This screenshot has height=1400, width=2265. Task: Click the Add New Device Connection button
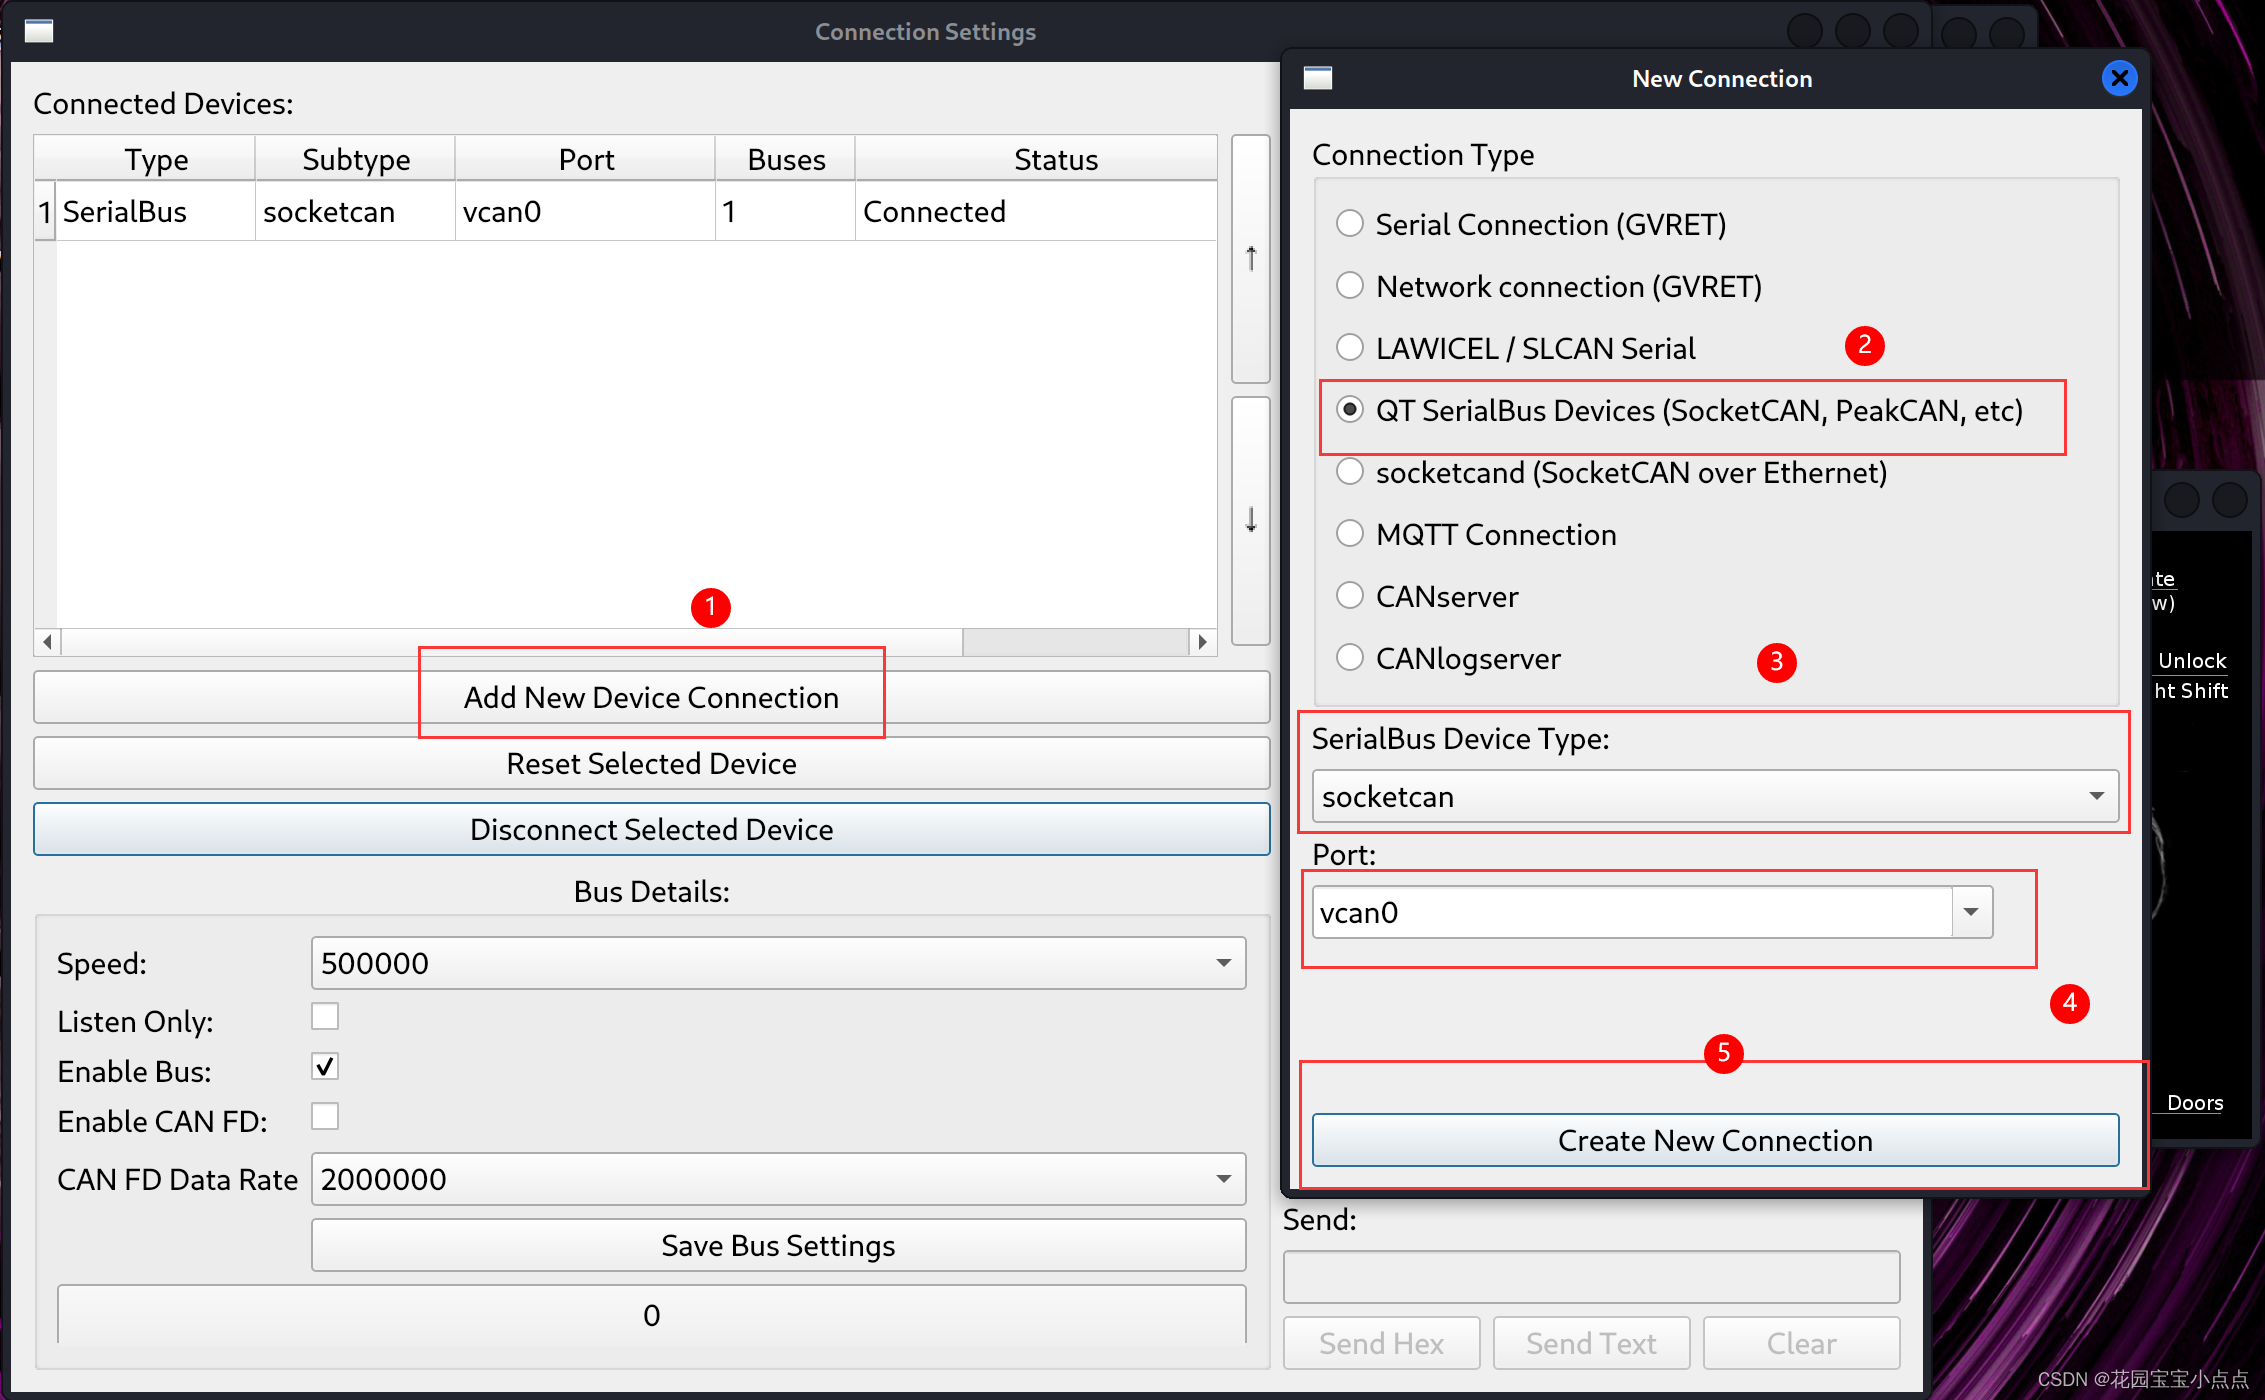(x=651, y=697)
